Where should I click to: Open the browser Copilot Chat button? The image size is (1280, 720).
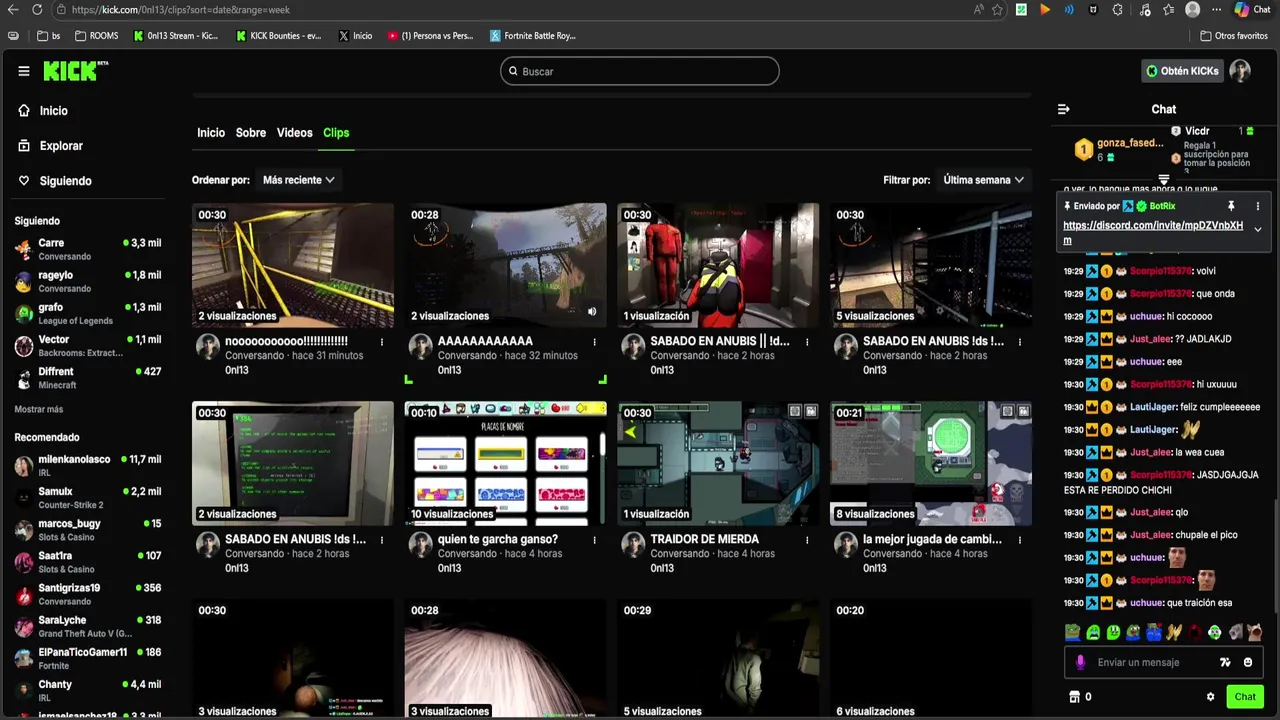[1252, 9]
